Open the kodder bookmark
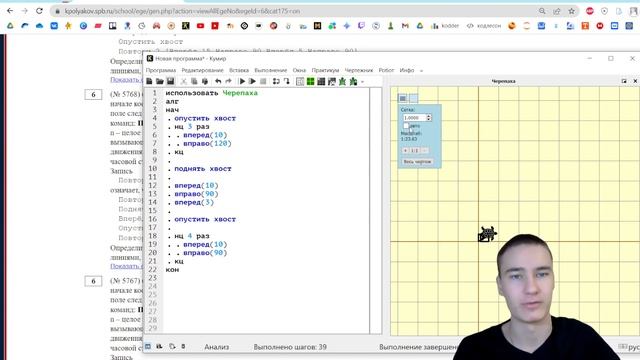Viewport: 640px width, 360px height. pos(445,26)
